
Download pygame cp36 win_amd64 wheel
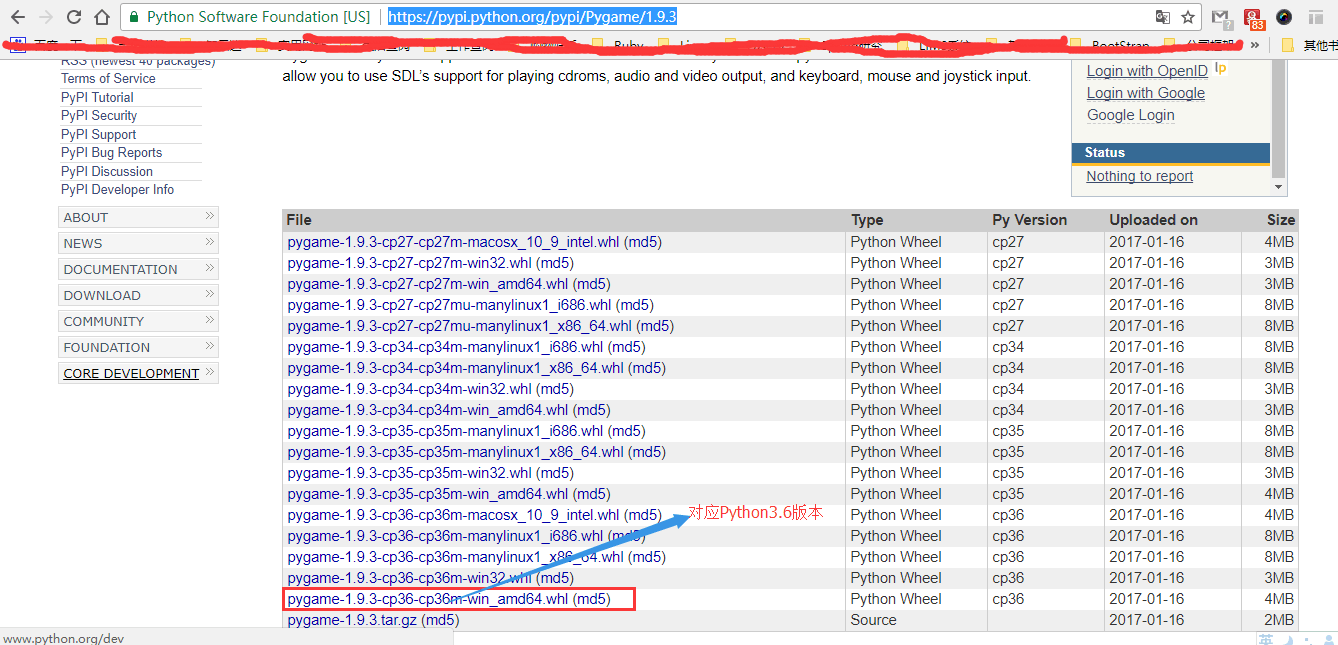[x=427, y=599]
